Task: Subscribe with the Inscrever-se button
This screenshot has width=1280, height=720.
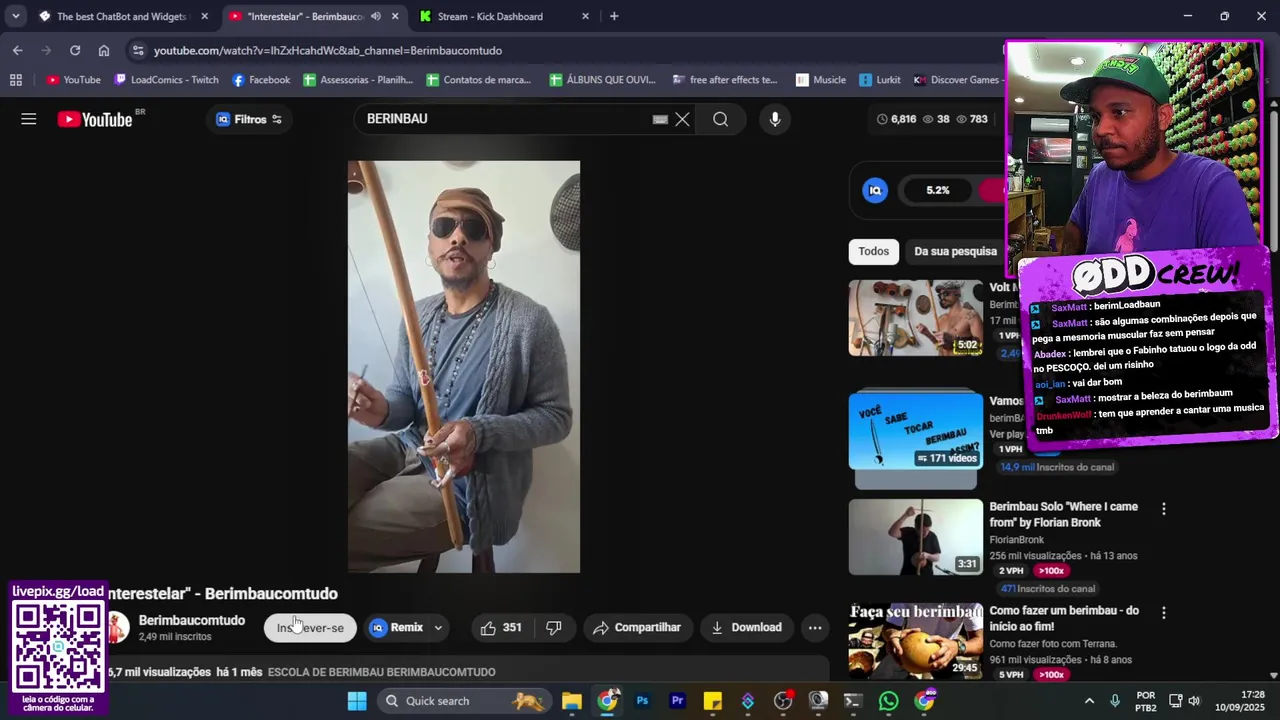Action: tap(310, 627)
